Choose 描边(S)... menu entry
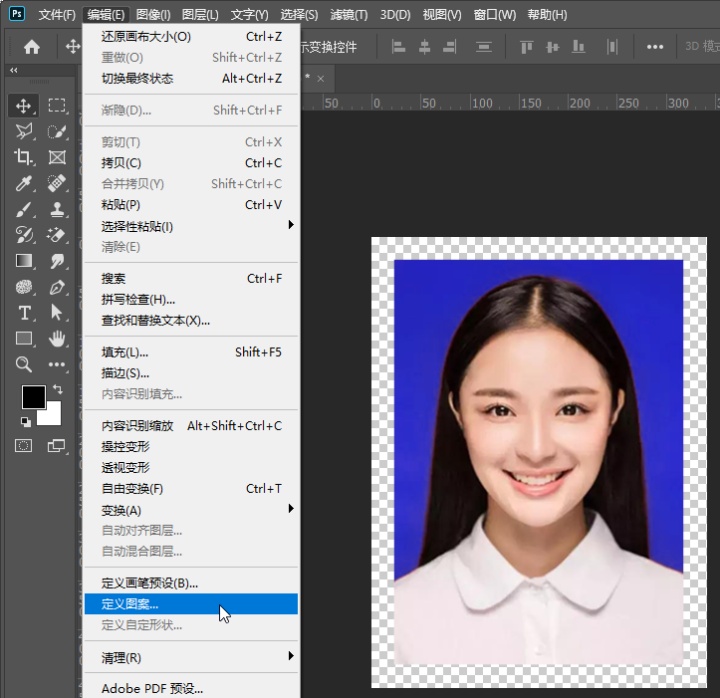Image resolution: width=720 pixels, height=698 pixels. 191,373
